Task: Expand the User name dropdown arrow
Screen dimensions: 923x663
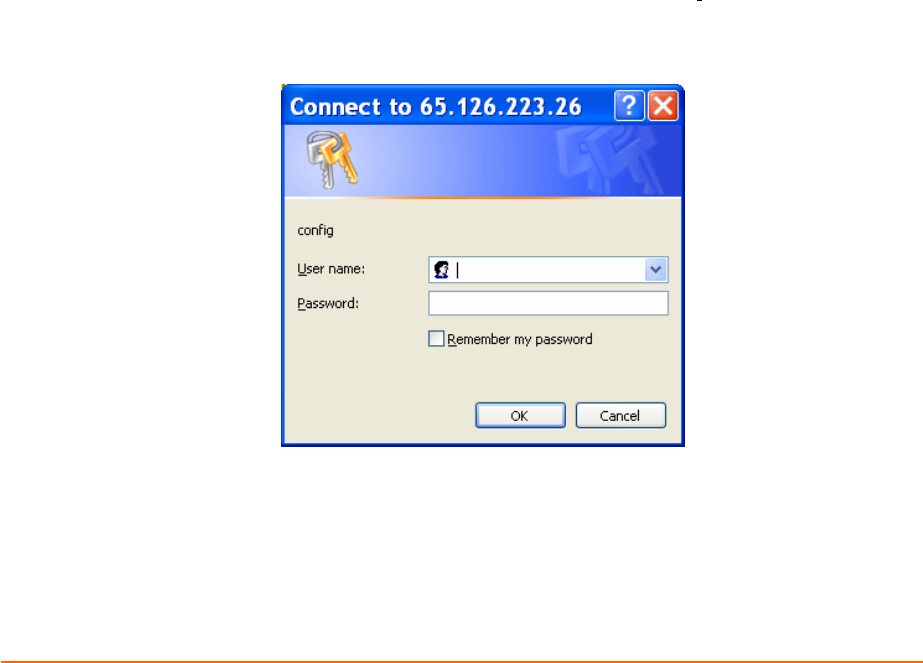Action: 655,270
